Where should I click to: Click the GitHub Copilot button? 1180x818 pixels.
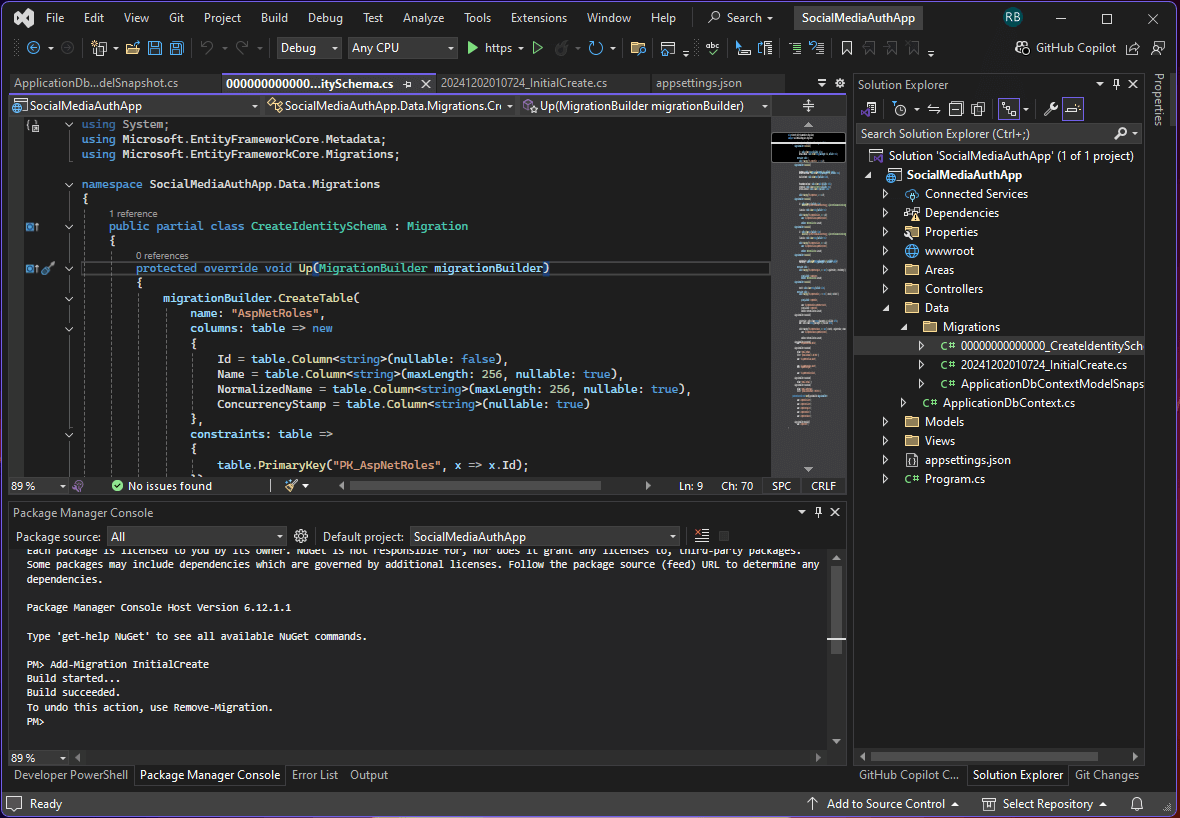(x=1065, y=48)
